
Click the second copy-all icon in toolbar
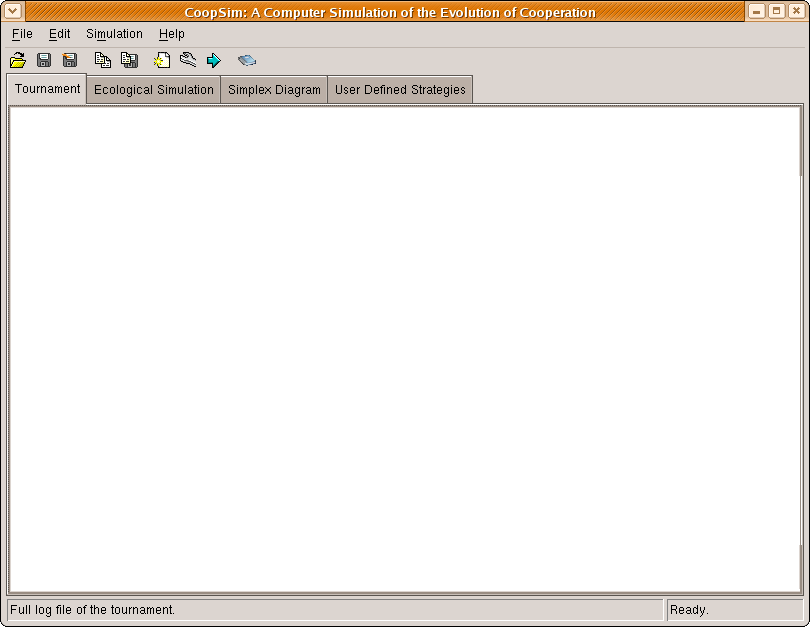(129, 60)
